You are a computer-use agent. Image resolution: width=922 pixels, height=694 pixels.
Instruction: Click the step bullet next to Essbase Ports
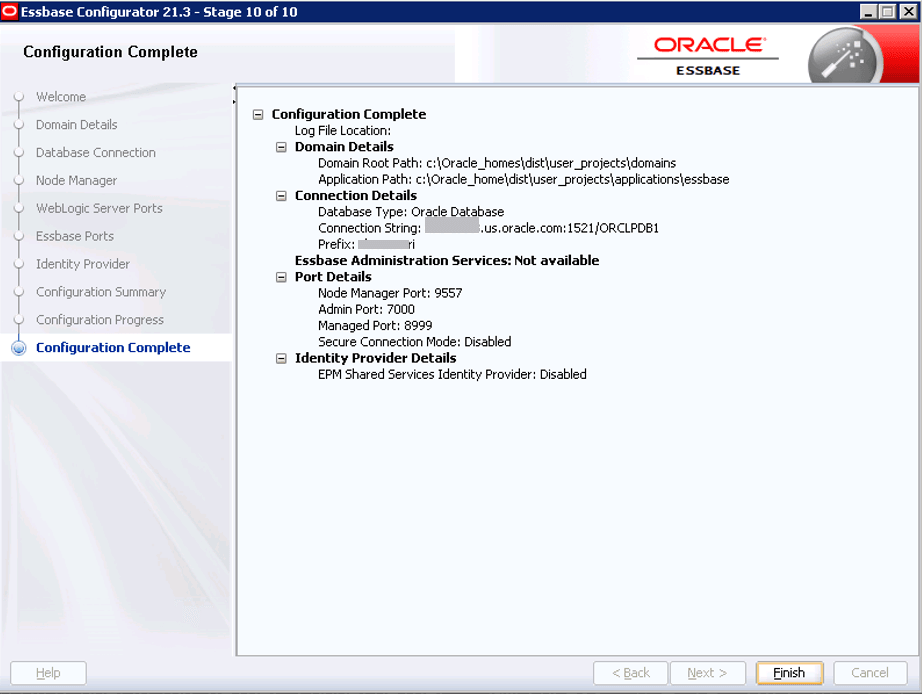pyautogui.click(x=19, y=236)
